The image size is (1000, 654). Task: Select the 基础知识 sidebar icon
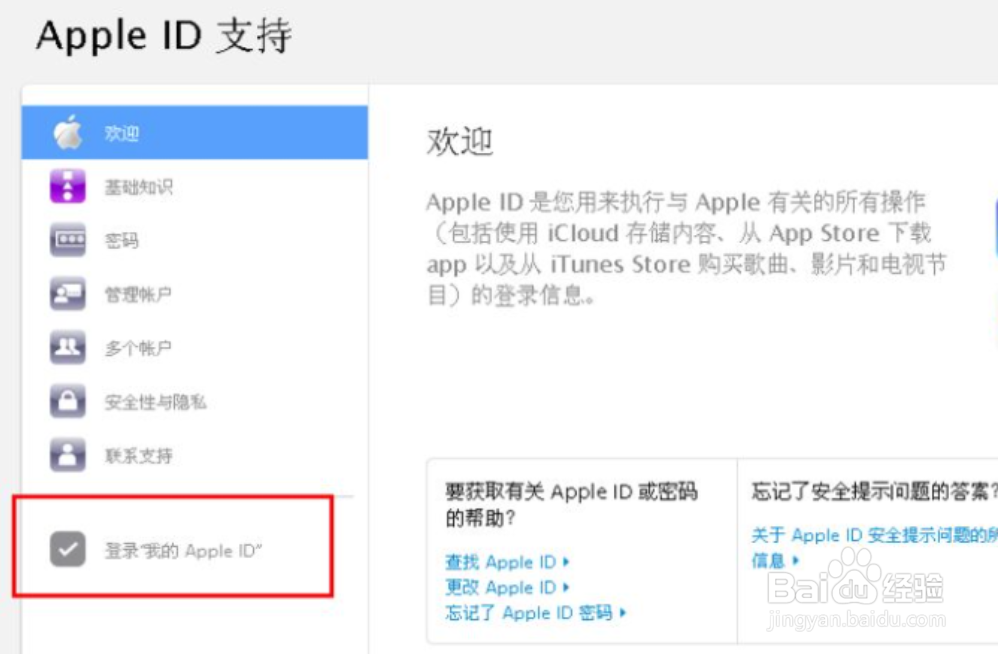point(67,186)
